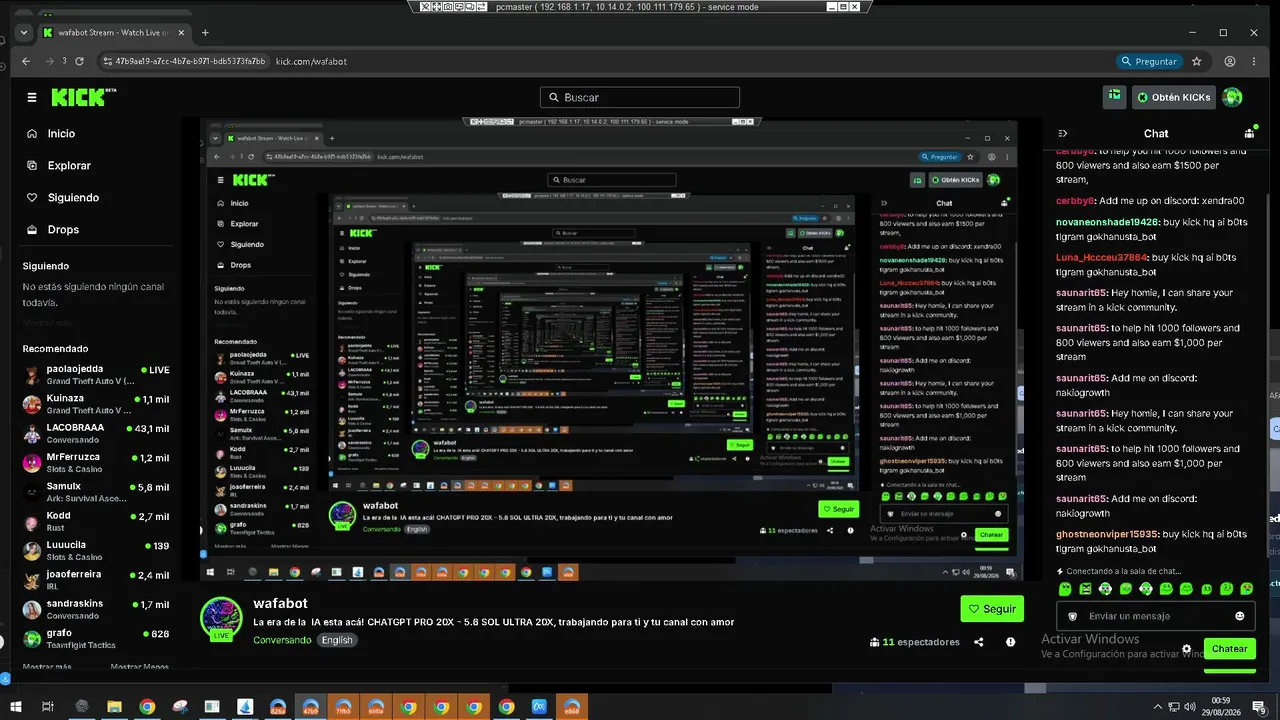Click username novaneonshade19426 in chat
Image resolution: width=1280 pixels, height=720 pixels.
click(1108, 222)
